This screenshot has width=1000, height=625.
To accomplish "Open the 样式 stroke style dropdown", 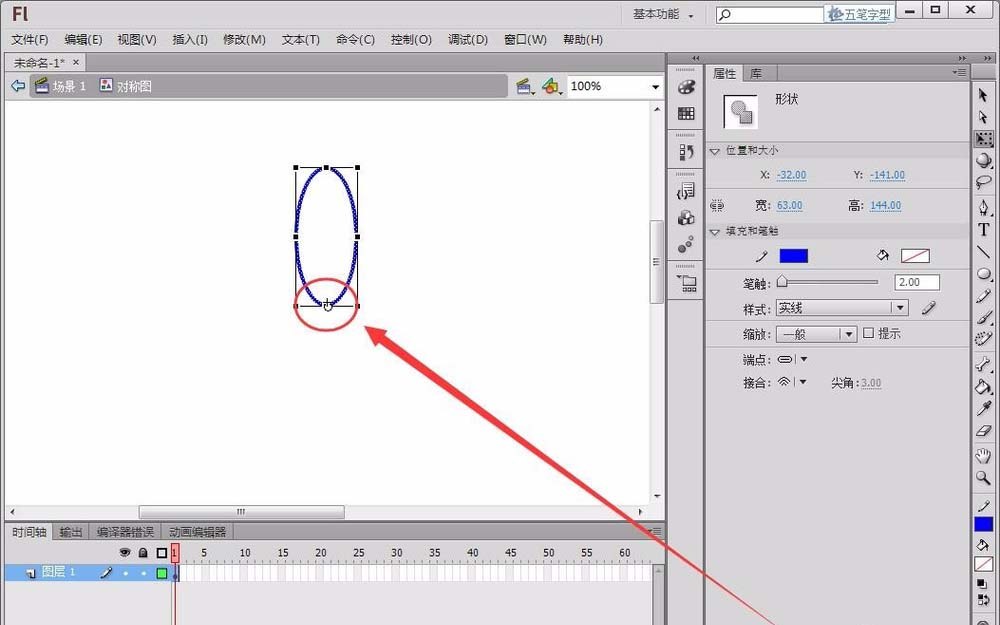I will click(x=842, y=308).
